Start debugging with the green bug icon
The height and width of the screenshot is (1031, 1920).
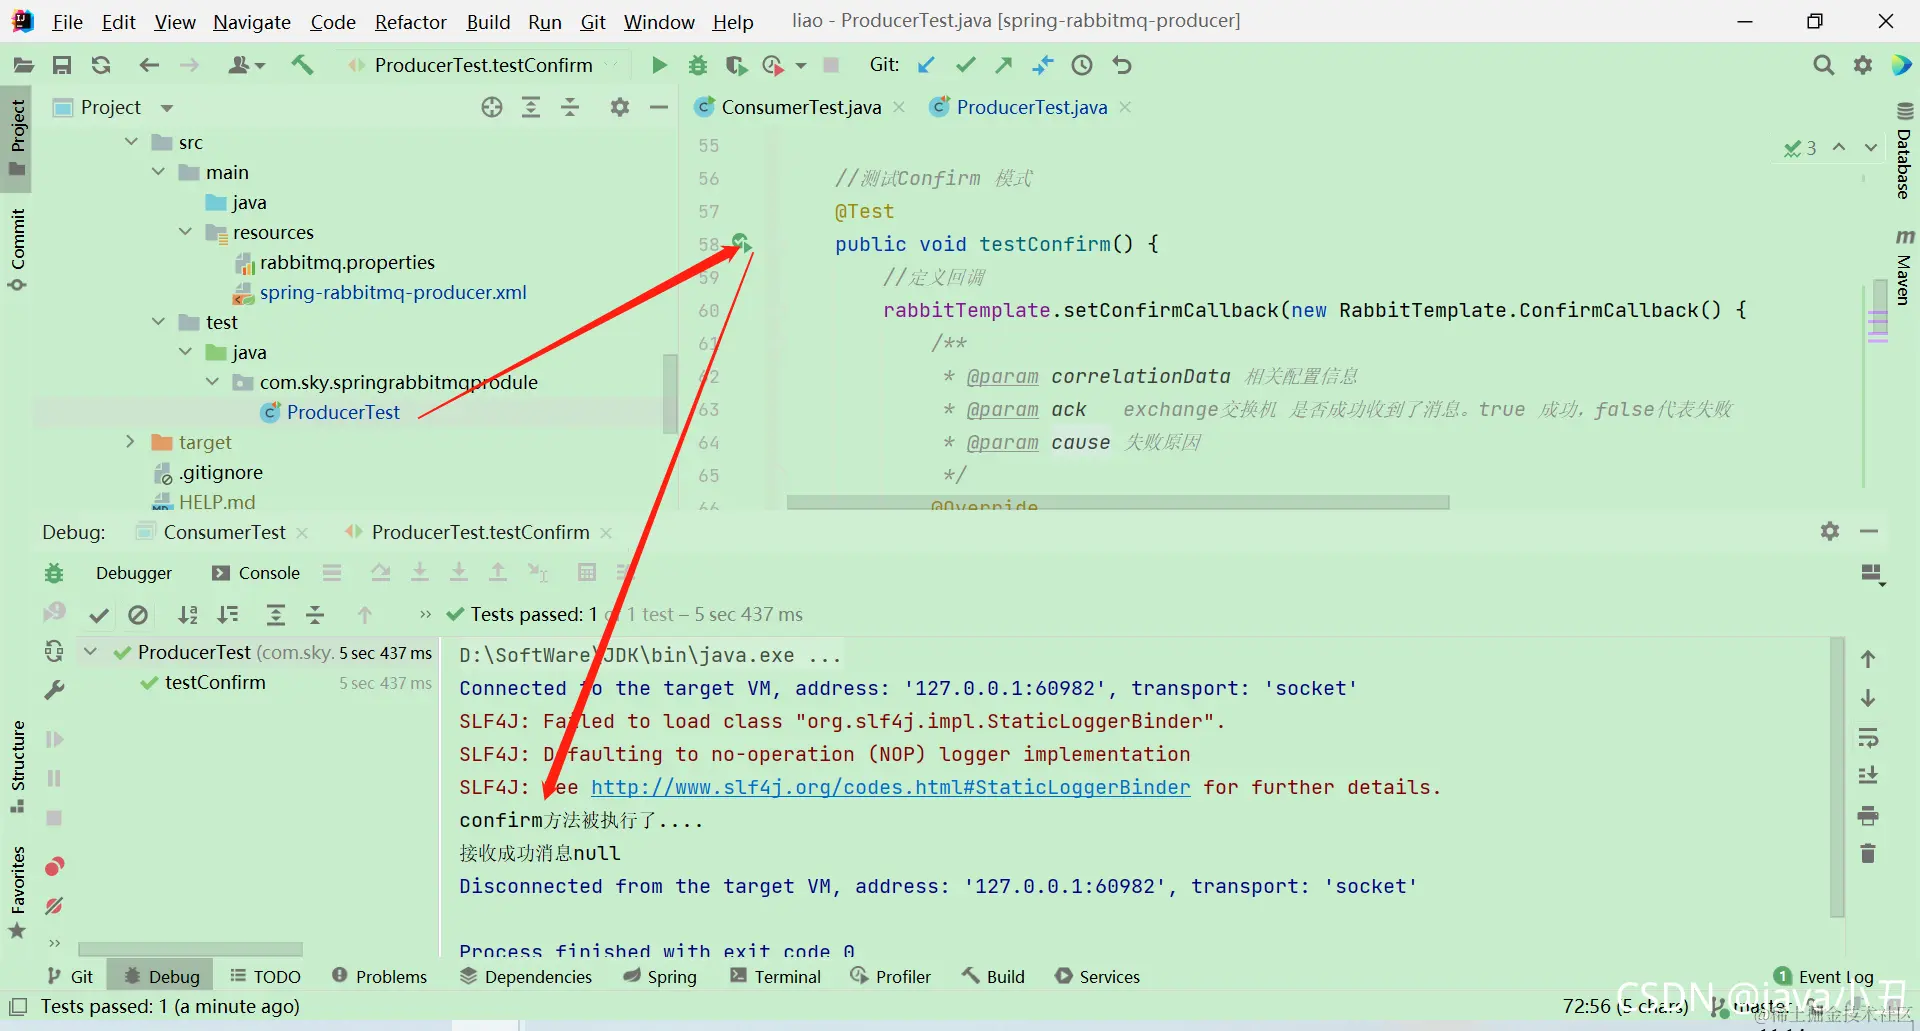(x=698, y=65)
